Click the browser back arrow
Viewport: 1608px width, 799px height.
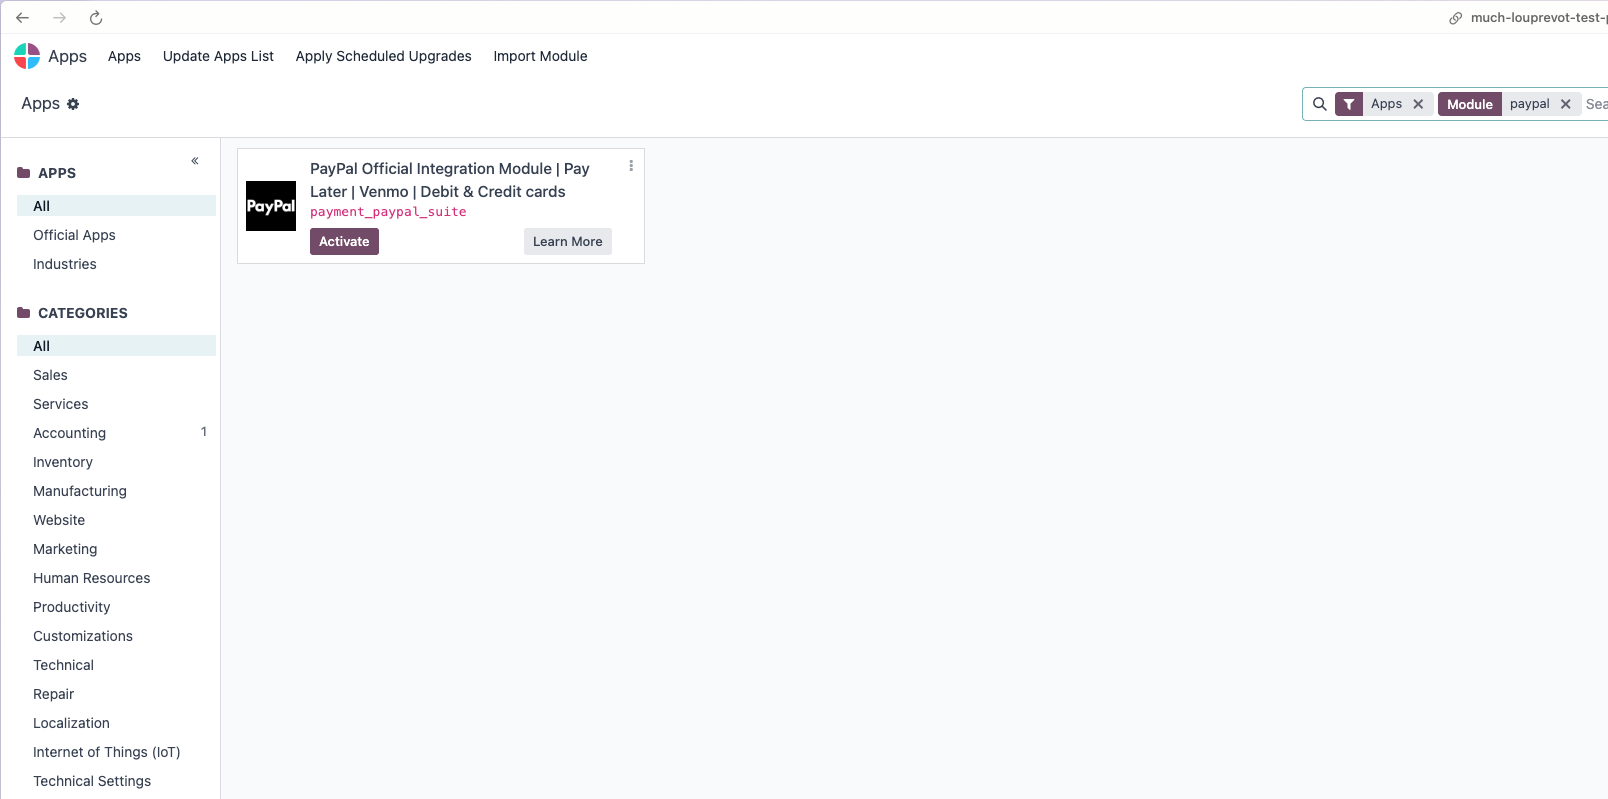[x=22, y=18]
